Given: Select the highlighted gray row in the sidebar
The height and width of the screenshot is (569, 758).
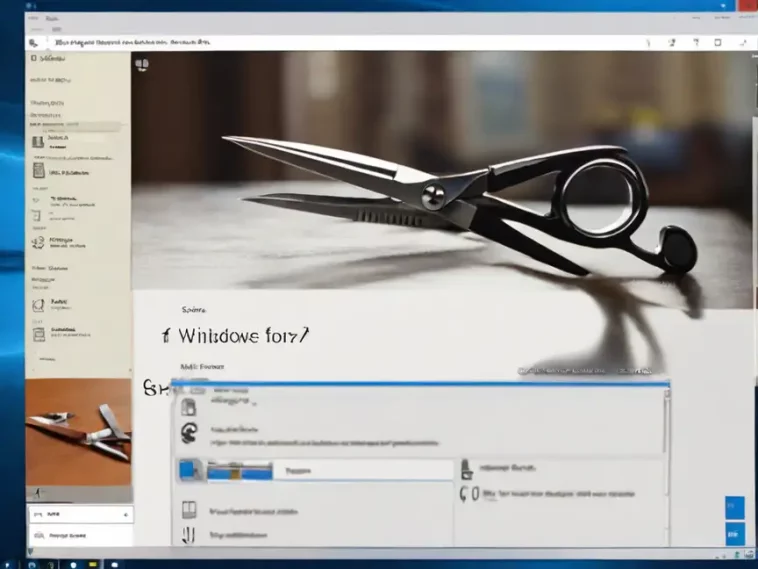Looking at the screenshot, I should [x=75, y=126].
